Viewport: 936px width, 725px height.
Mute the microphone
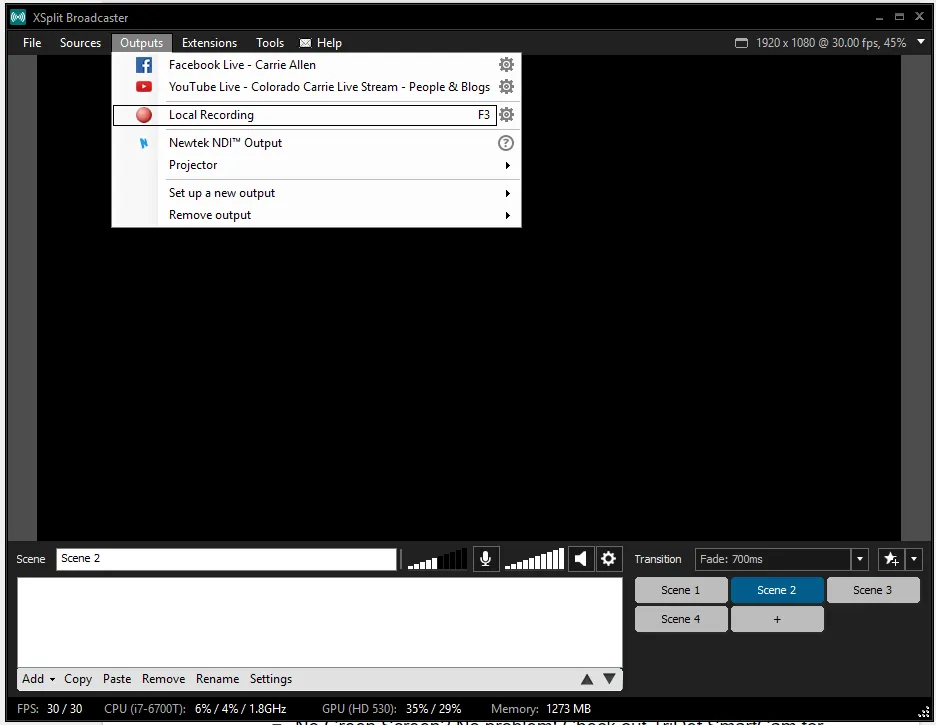click(485, 559)
